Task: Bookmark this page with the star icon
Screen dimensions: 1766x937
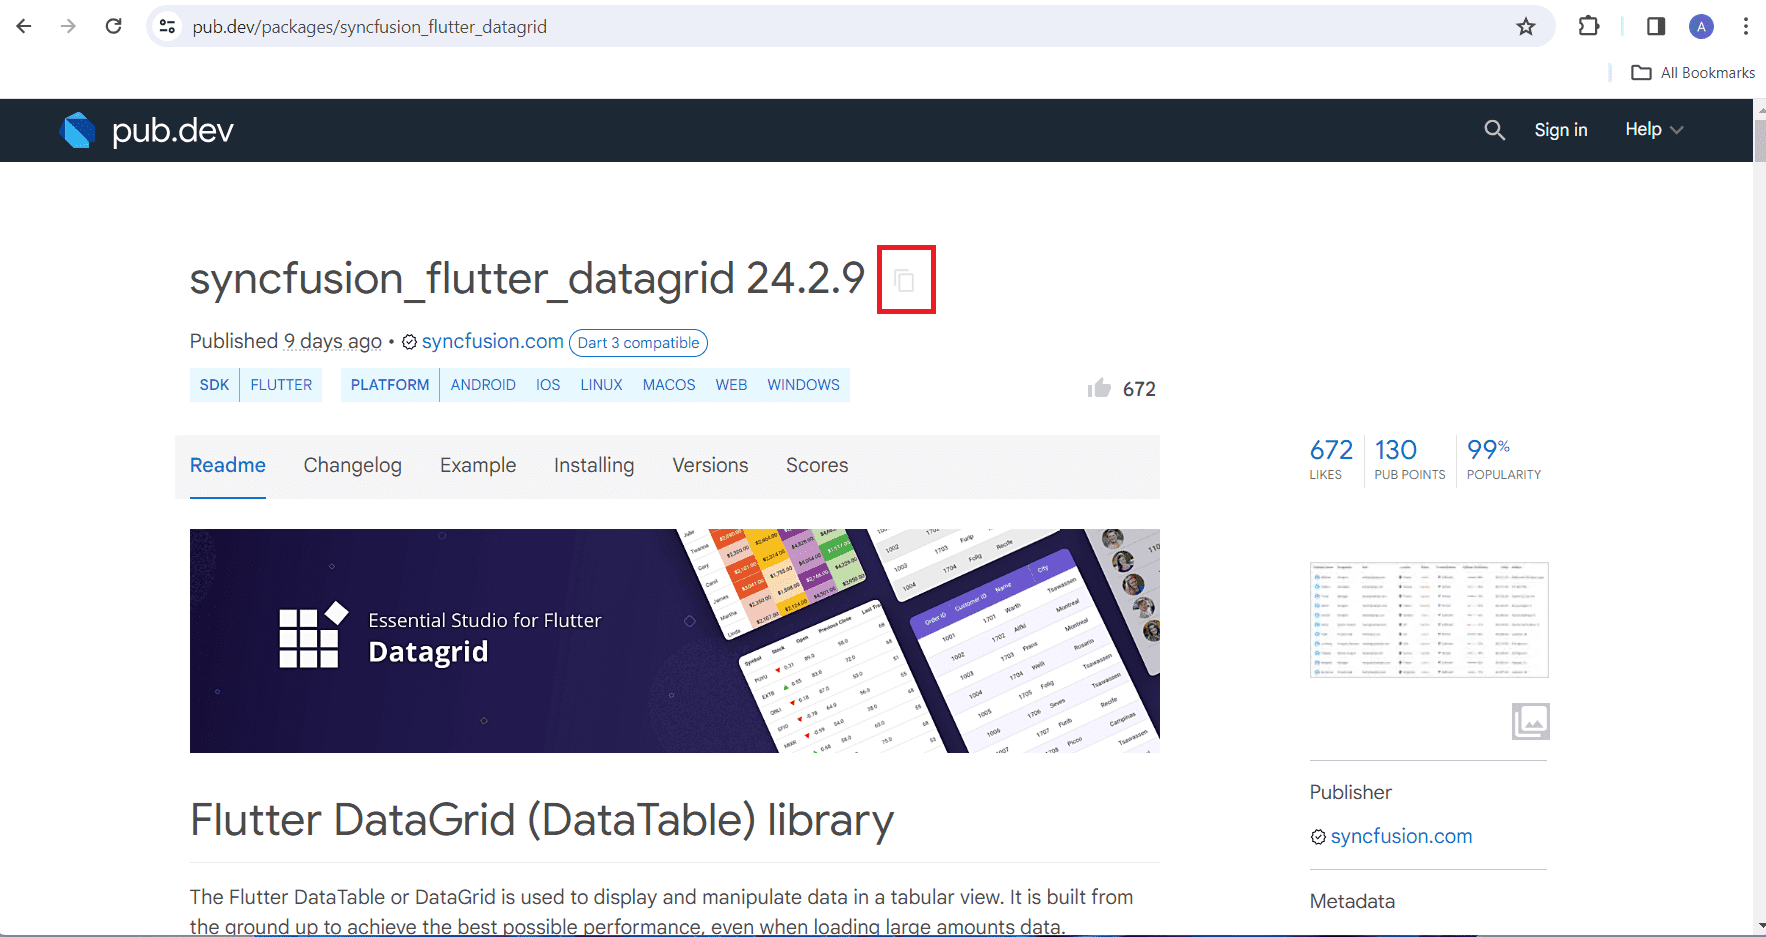Action: 1526,27
